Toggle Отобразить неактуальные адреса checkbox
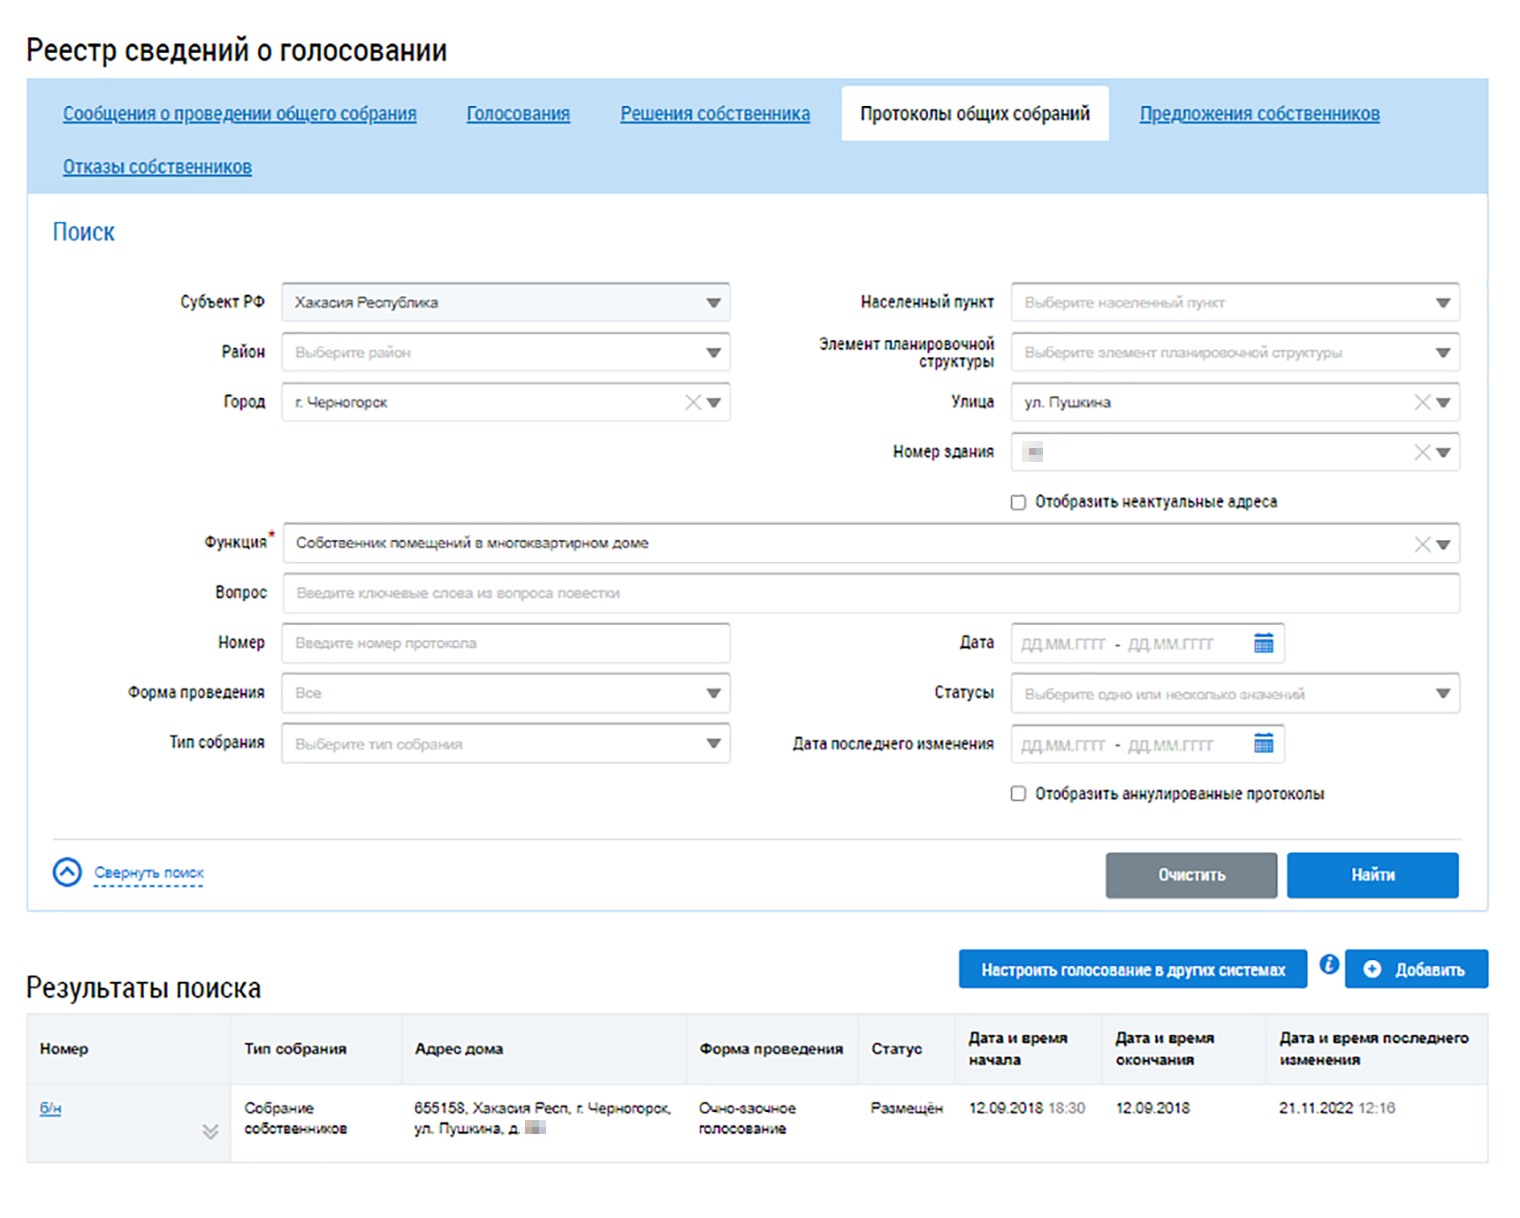The width and height of the screenshot is (1520, 1218). (1018, 502)
